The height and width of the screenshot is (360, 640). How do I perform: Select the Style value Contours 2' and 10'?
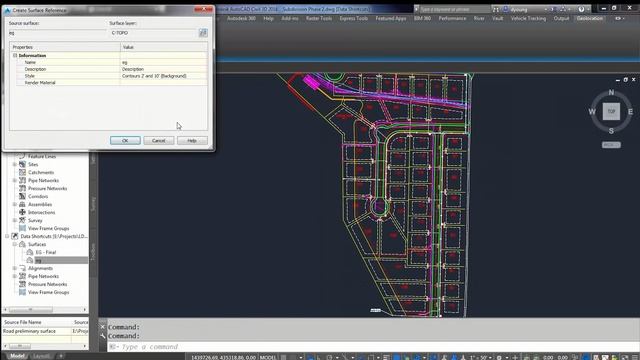pos(163,76)
